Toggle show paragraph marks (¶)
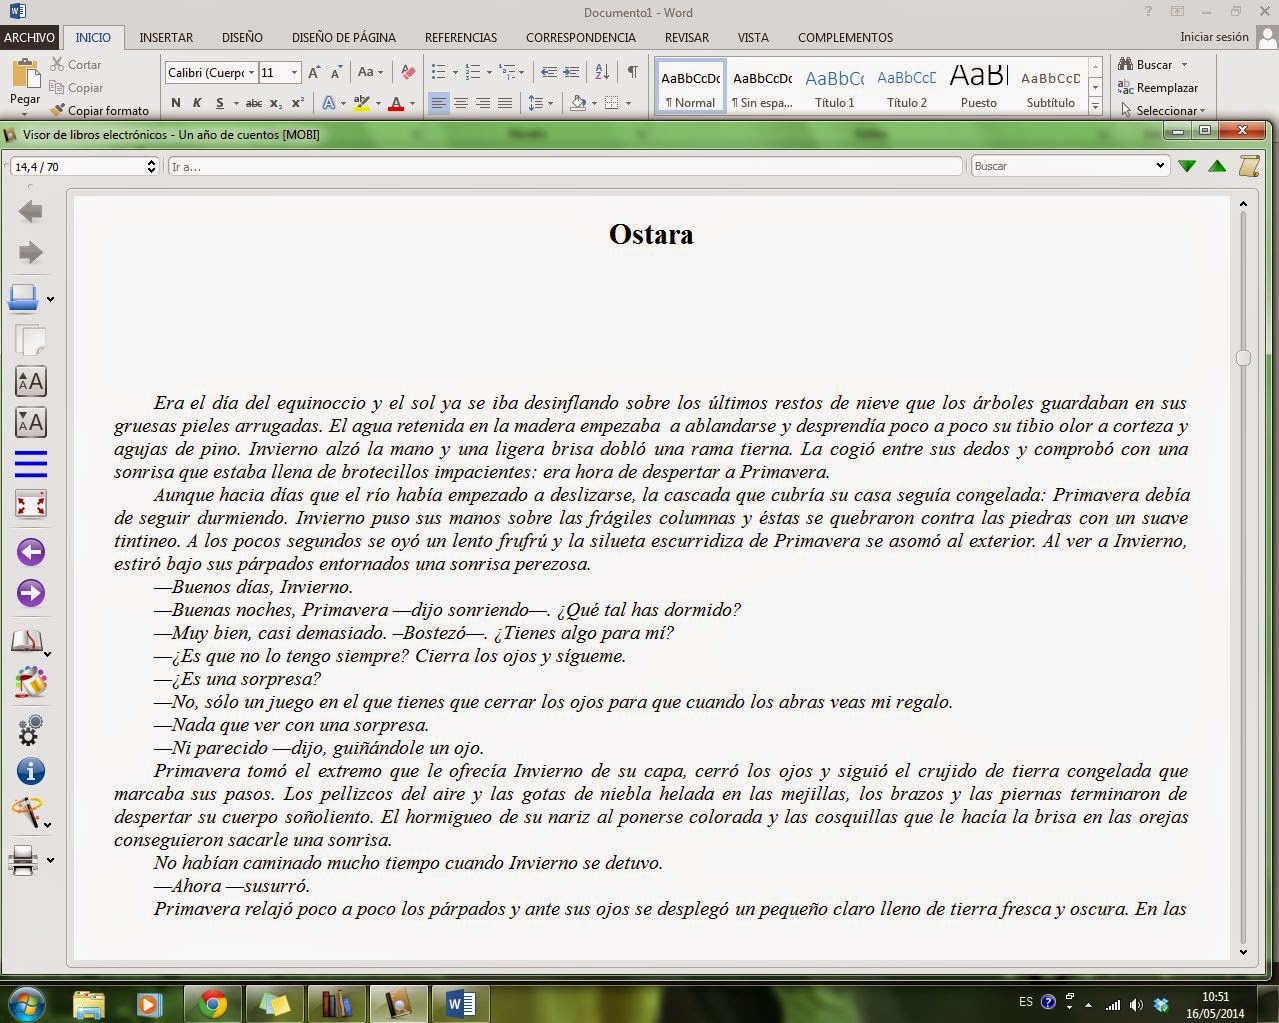Viewport: 1279px width, 1023px height. (632, 72)
